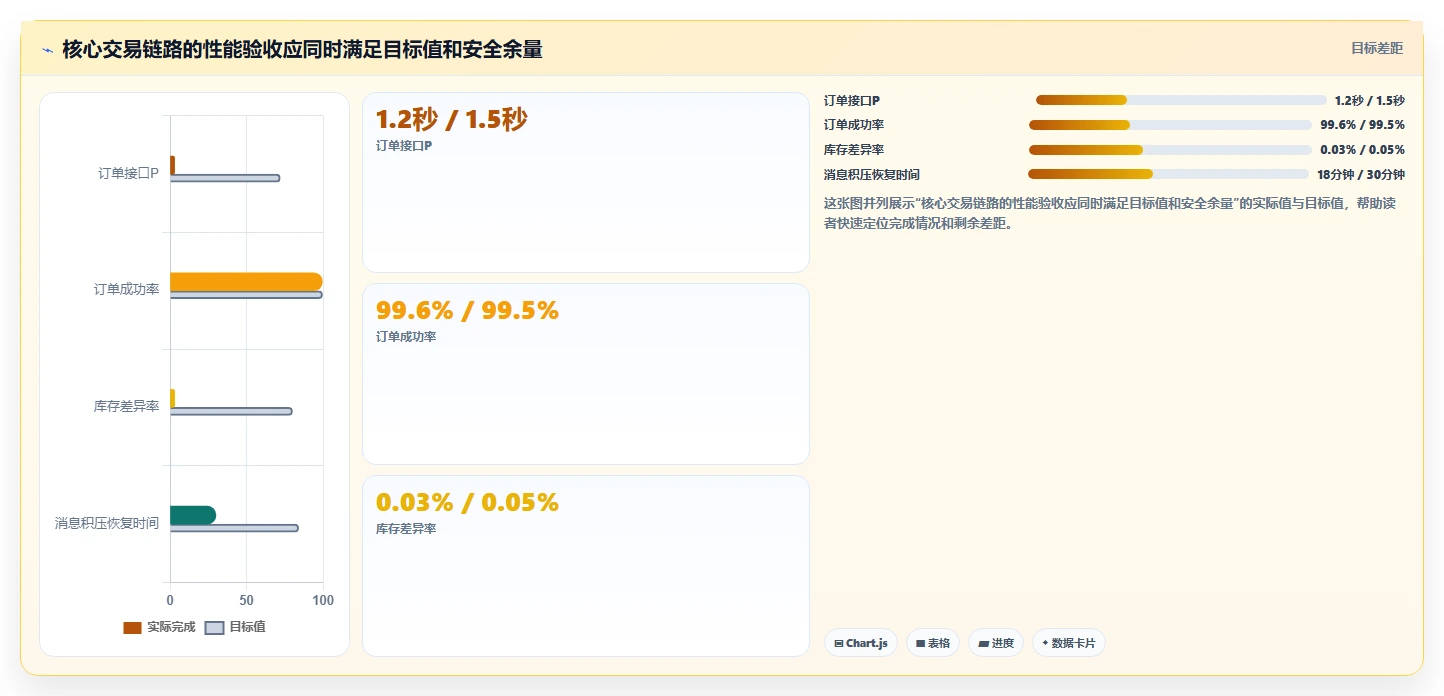Select the 1.2秒 / 1.5秒 data card value

(451, 120)
